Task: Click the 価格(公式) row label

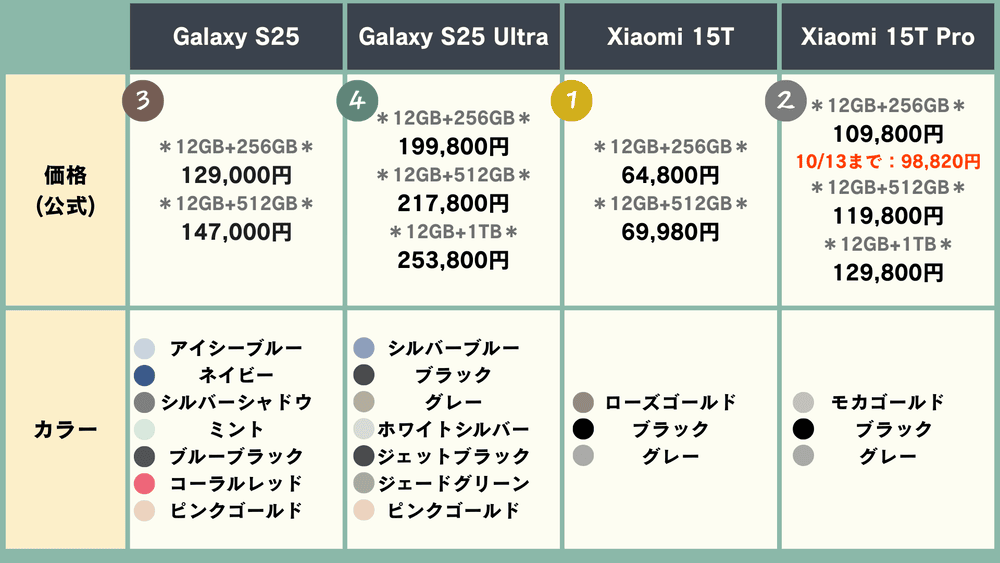Action: pos(65,190)
